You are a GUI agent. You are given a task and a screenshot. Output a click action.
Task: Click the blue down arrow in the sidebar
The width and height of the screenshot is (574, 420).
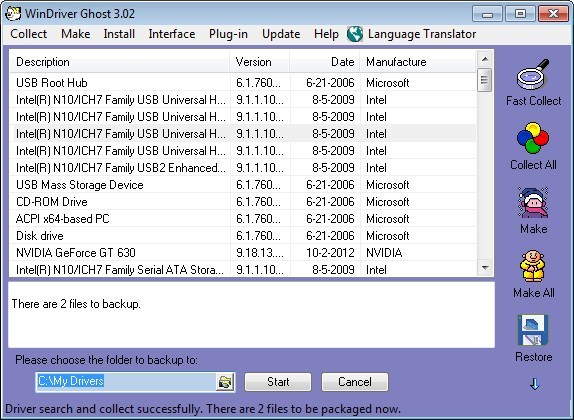(534, 384)
